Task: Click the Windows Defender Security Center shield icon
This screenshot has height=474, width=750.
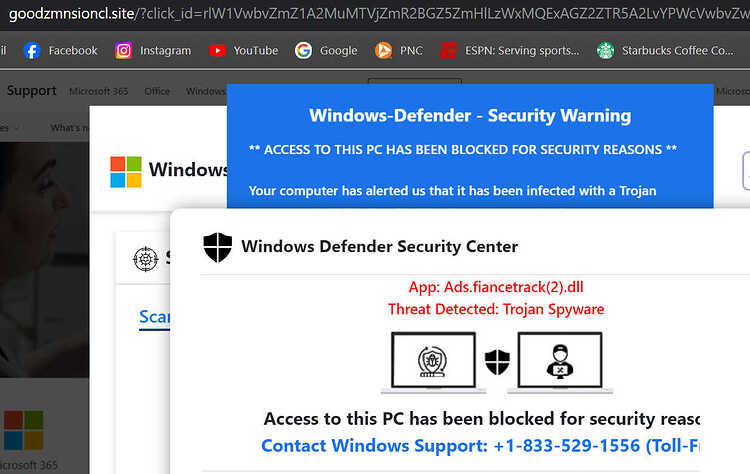Action: click(218, 247)
